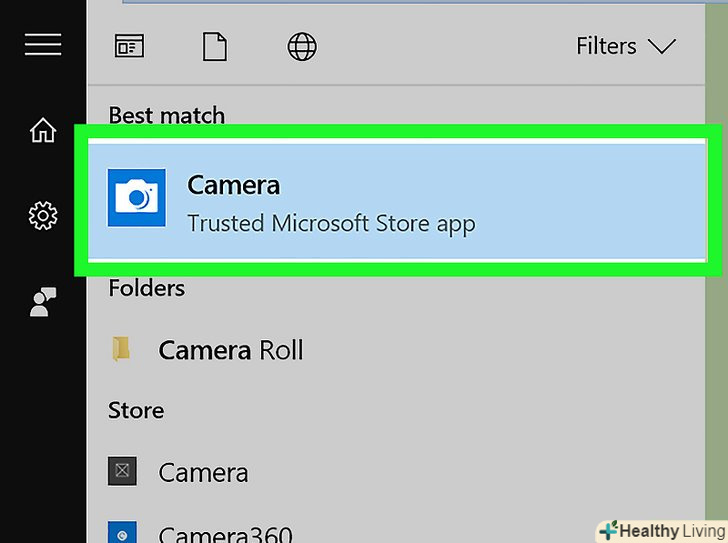The image size is (728, 543).
Task: Open the Home icon in the sidebar
Action: pyautogui.click(x=43, y=131)
